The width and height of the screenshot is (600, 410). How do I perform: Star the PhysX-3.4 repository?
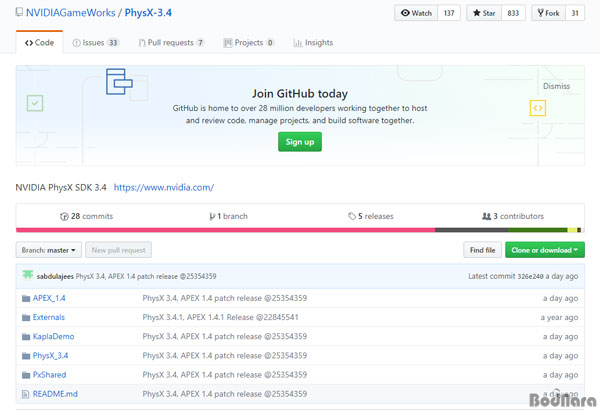[x=484, y=13]
